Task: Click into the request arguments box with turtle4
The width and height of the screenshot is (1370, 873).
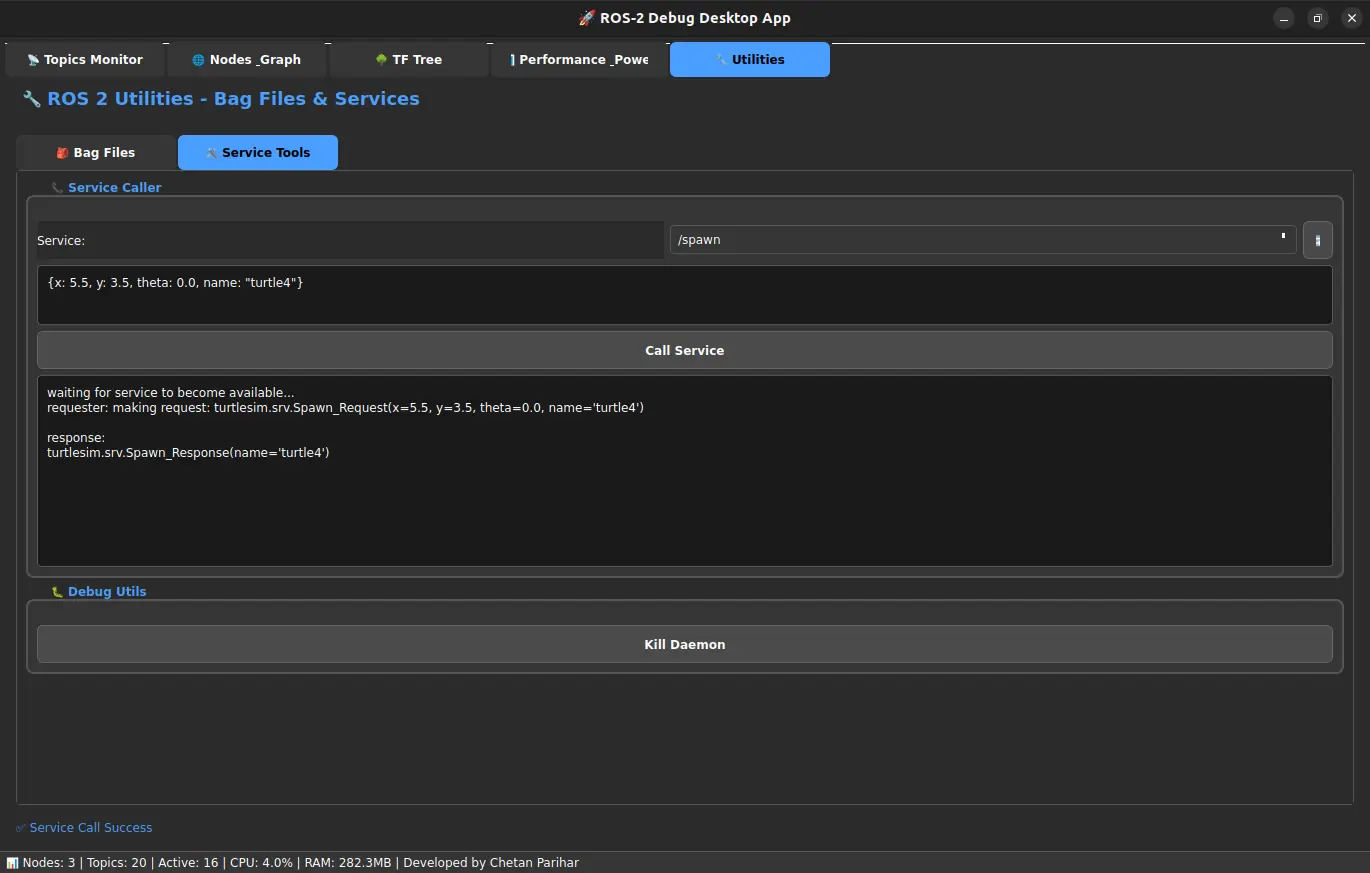Action: click(x=684, y=295)
